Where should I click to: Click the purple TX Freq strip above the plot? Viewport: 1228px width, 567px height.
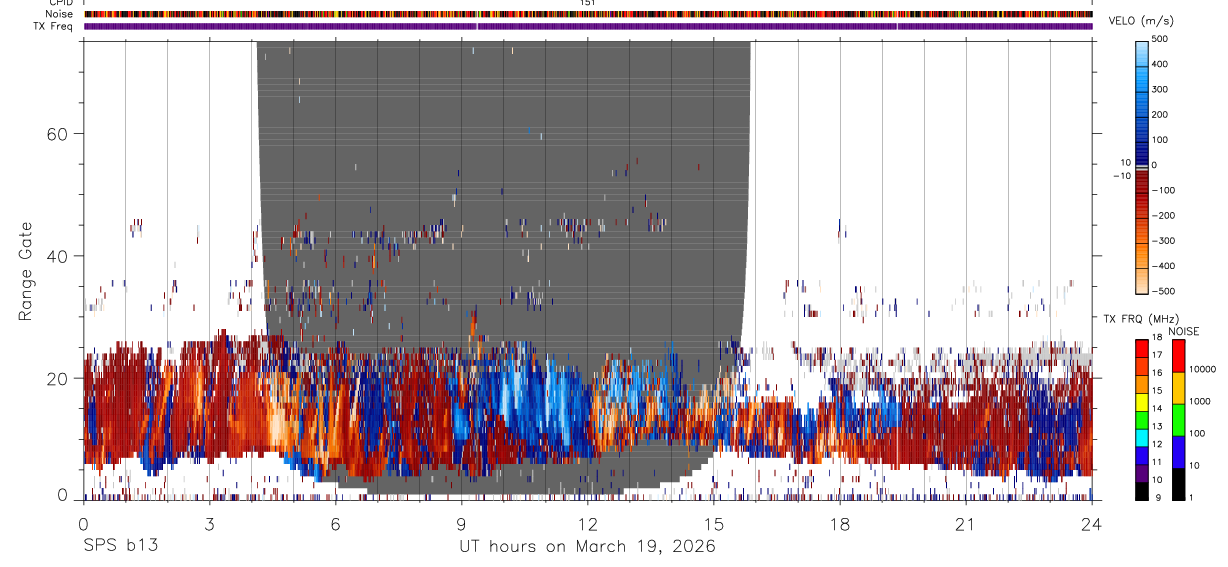click(x=588, y=26)
